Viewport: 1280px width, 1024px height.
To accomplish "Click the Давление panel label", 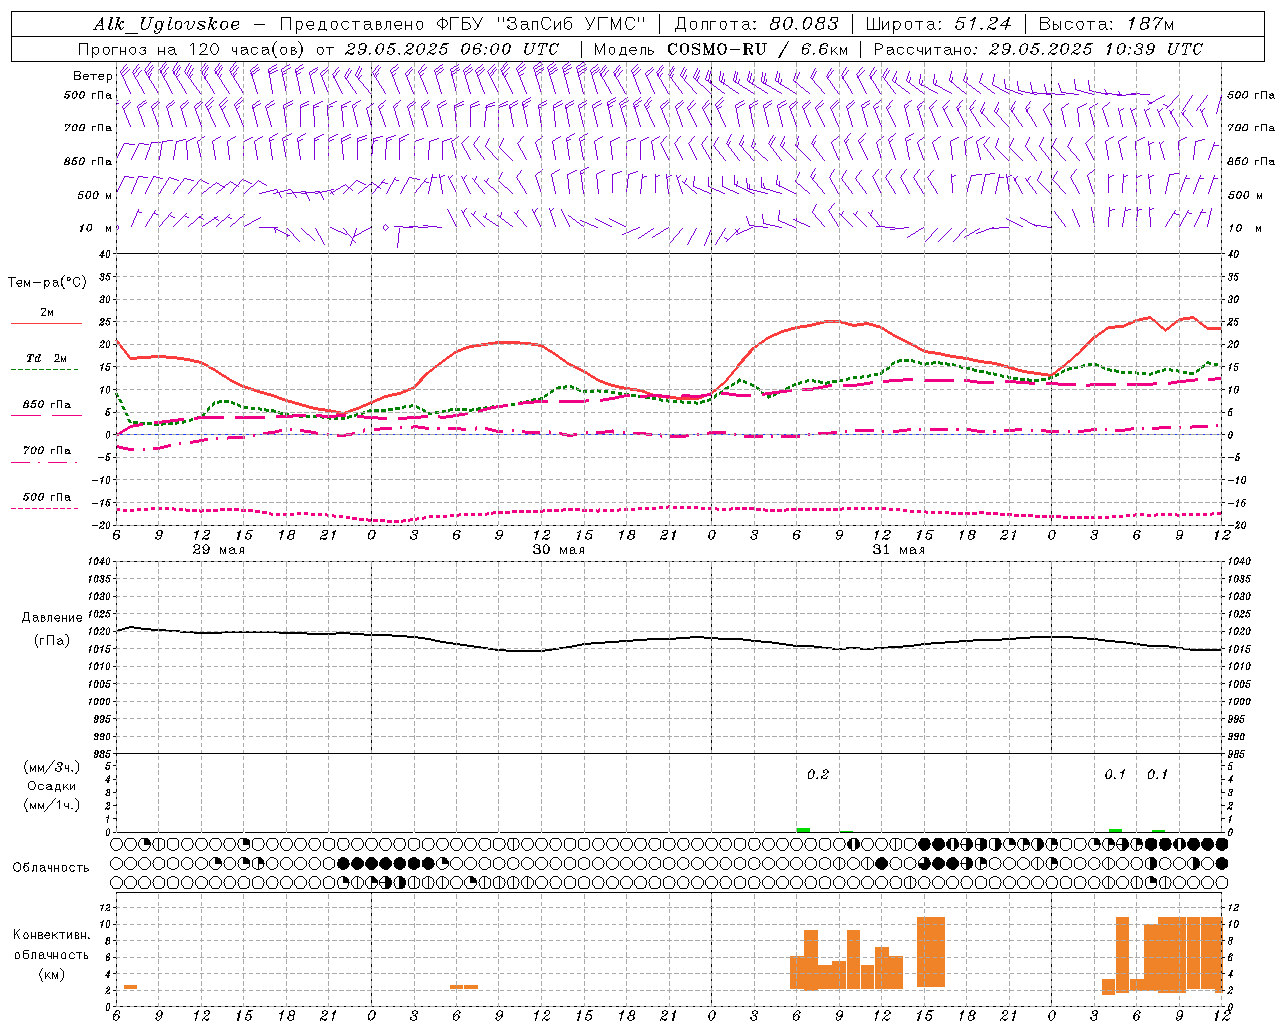I will click(x=52, y=618).
